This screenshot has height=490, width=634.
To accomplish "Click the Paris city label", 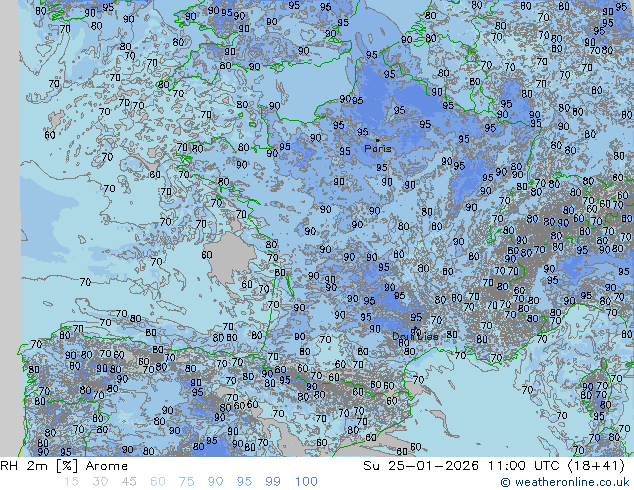I will point(378,148).
